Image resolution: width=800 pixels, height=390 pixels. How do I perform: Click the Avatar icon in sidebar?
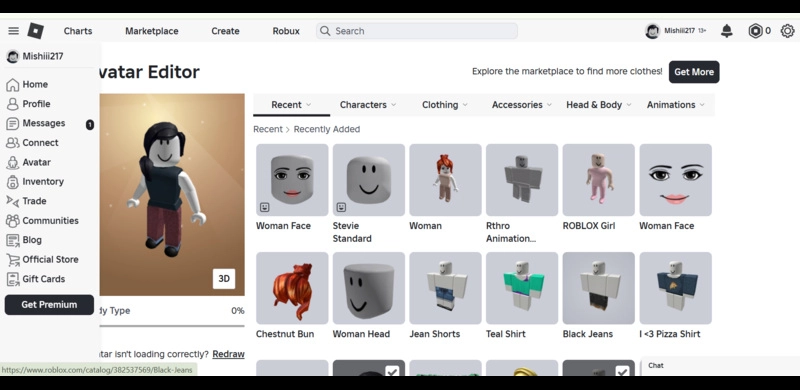click(13, 162)
